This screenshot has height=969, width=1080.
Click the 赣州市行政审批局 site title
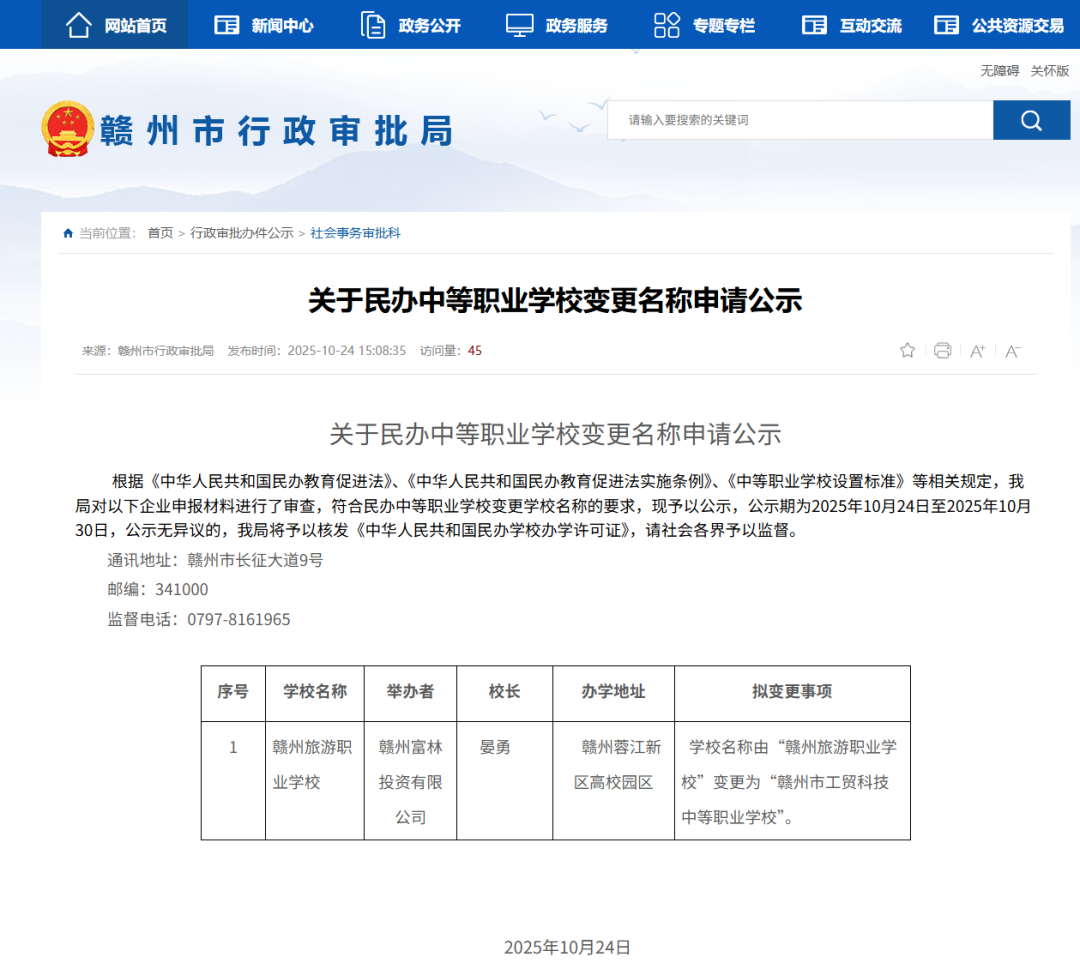276,131
